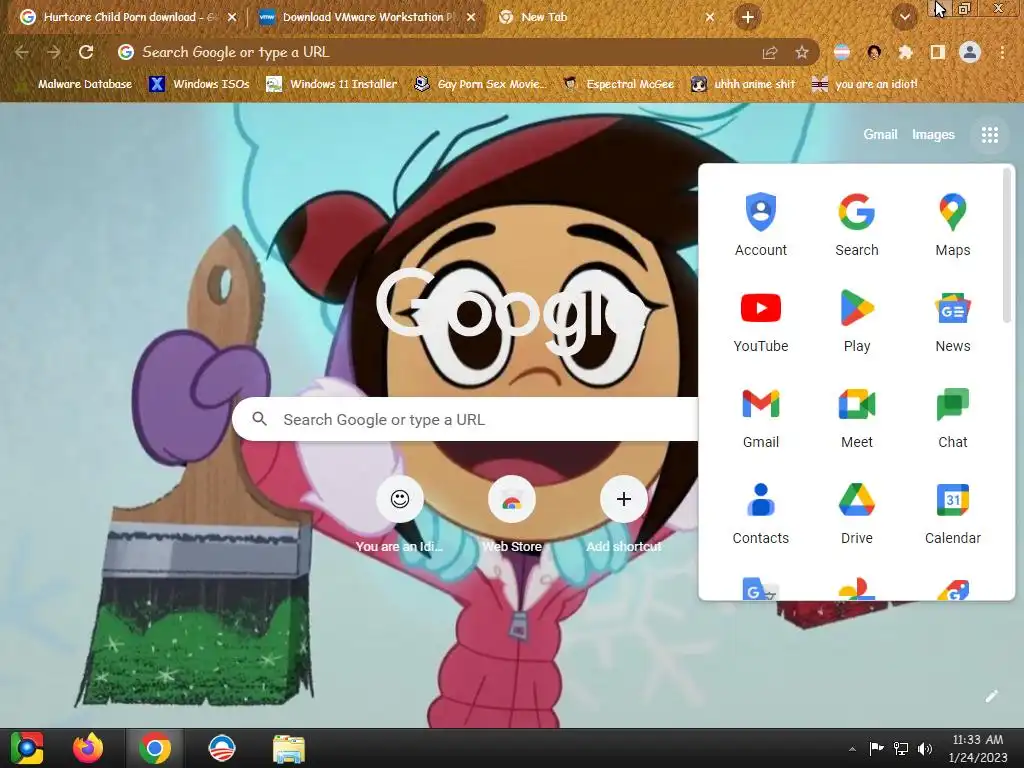
Task: Open the Start menu on the taskbar
Action: [x=27, y=748]
